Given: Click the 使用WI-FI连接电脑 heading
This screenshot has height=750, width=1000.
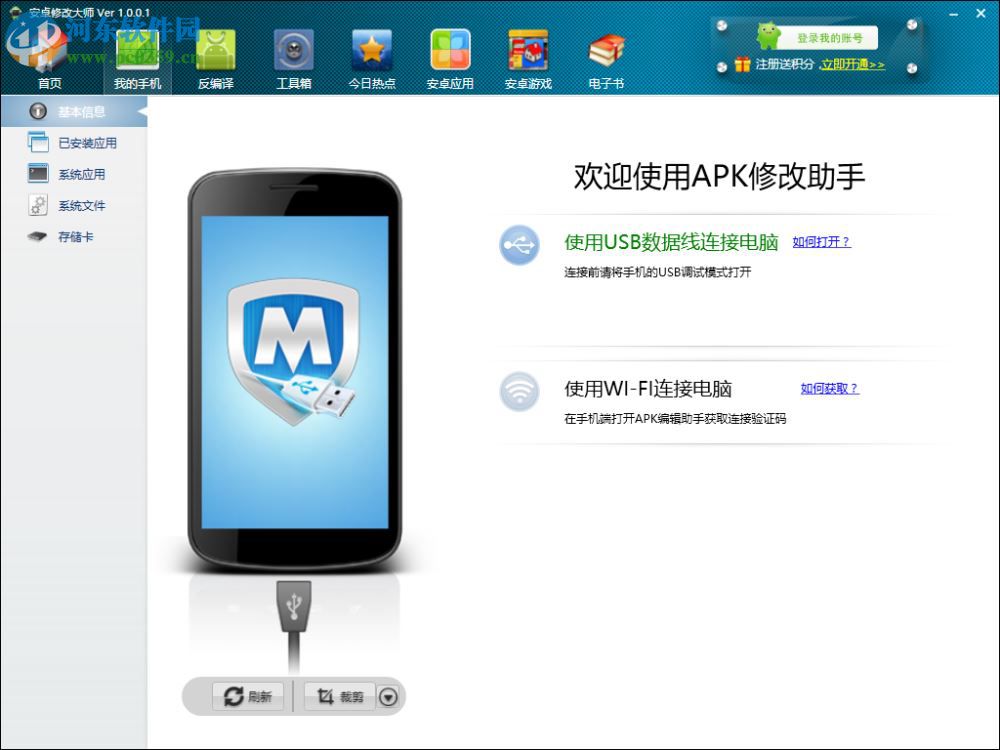Looking at the screenshot, I should pyautogui.click(x=648, y=389).
